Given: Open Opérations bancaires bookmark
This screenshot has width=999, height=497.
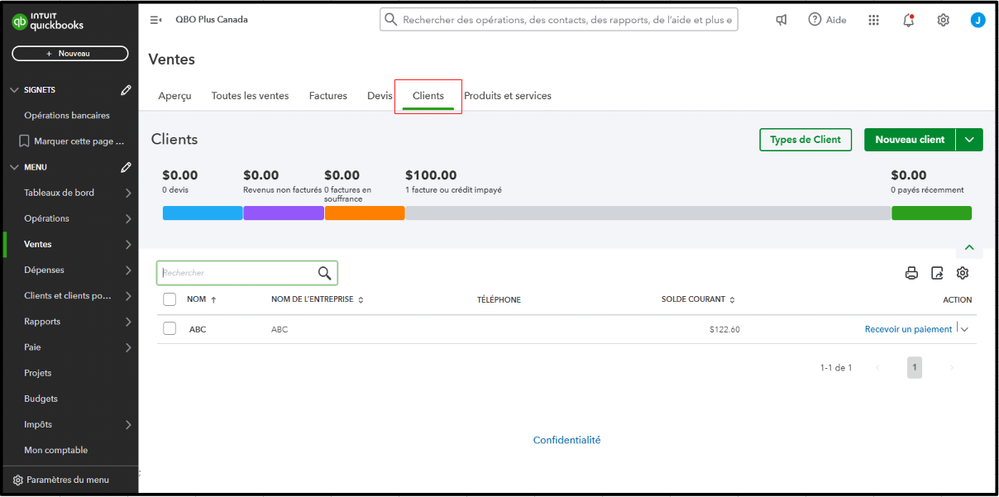Looking at the screenshot, I should coord(67,115).
